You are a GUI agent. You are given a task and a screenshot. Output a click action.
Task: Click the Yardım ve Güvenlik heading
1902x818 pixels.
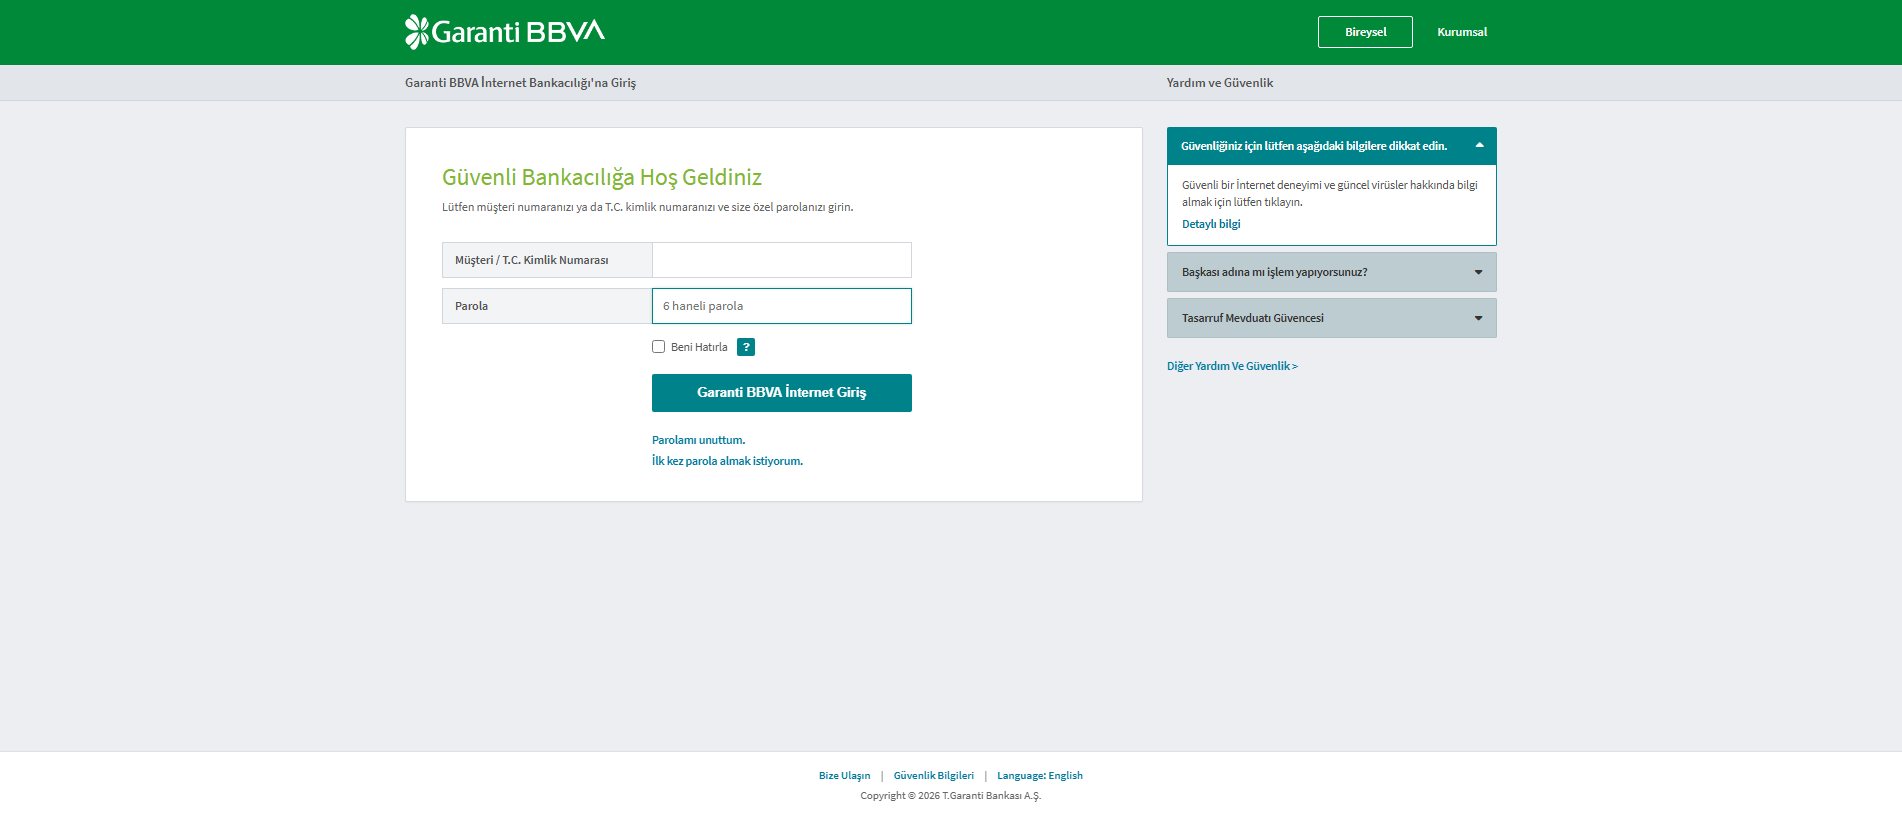[x=1220, y=83]
